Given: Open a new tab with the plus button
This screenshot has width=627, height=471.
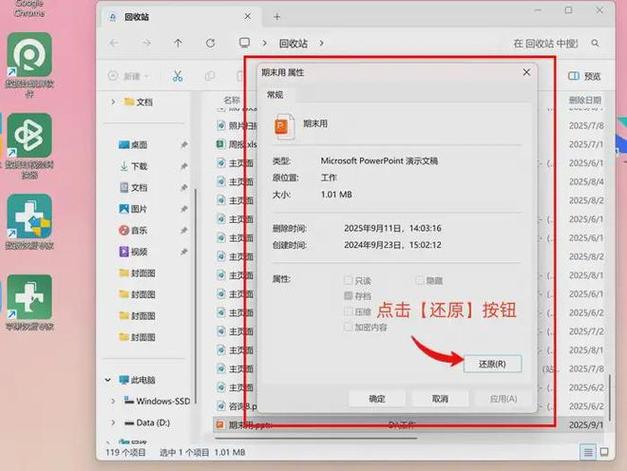Looking at the screenshot, I should [x=277, y=16].
